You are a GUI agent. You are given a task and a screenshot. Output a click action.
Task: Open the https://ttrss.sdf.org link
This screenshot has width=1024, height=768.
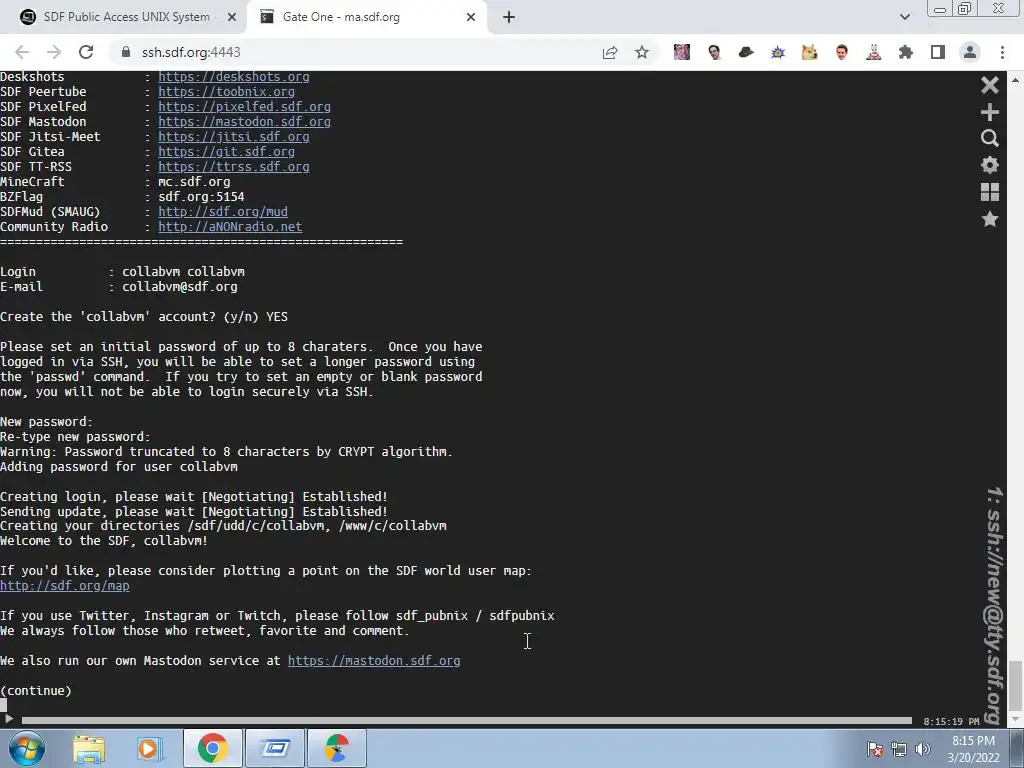pyautogui.click(x=234, y=167)
